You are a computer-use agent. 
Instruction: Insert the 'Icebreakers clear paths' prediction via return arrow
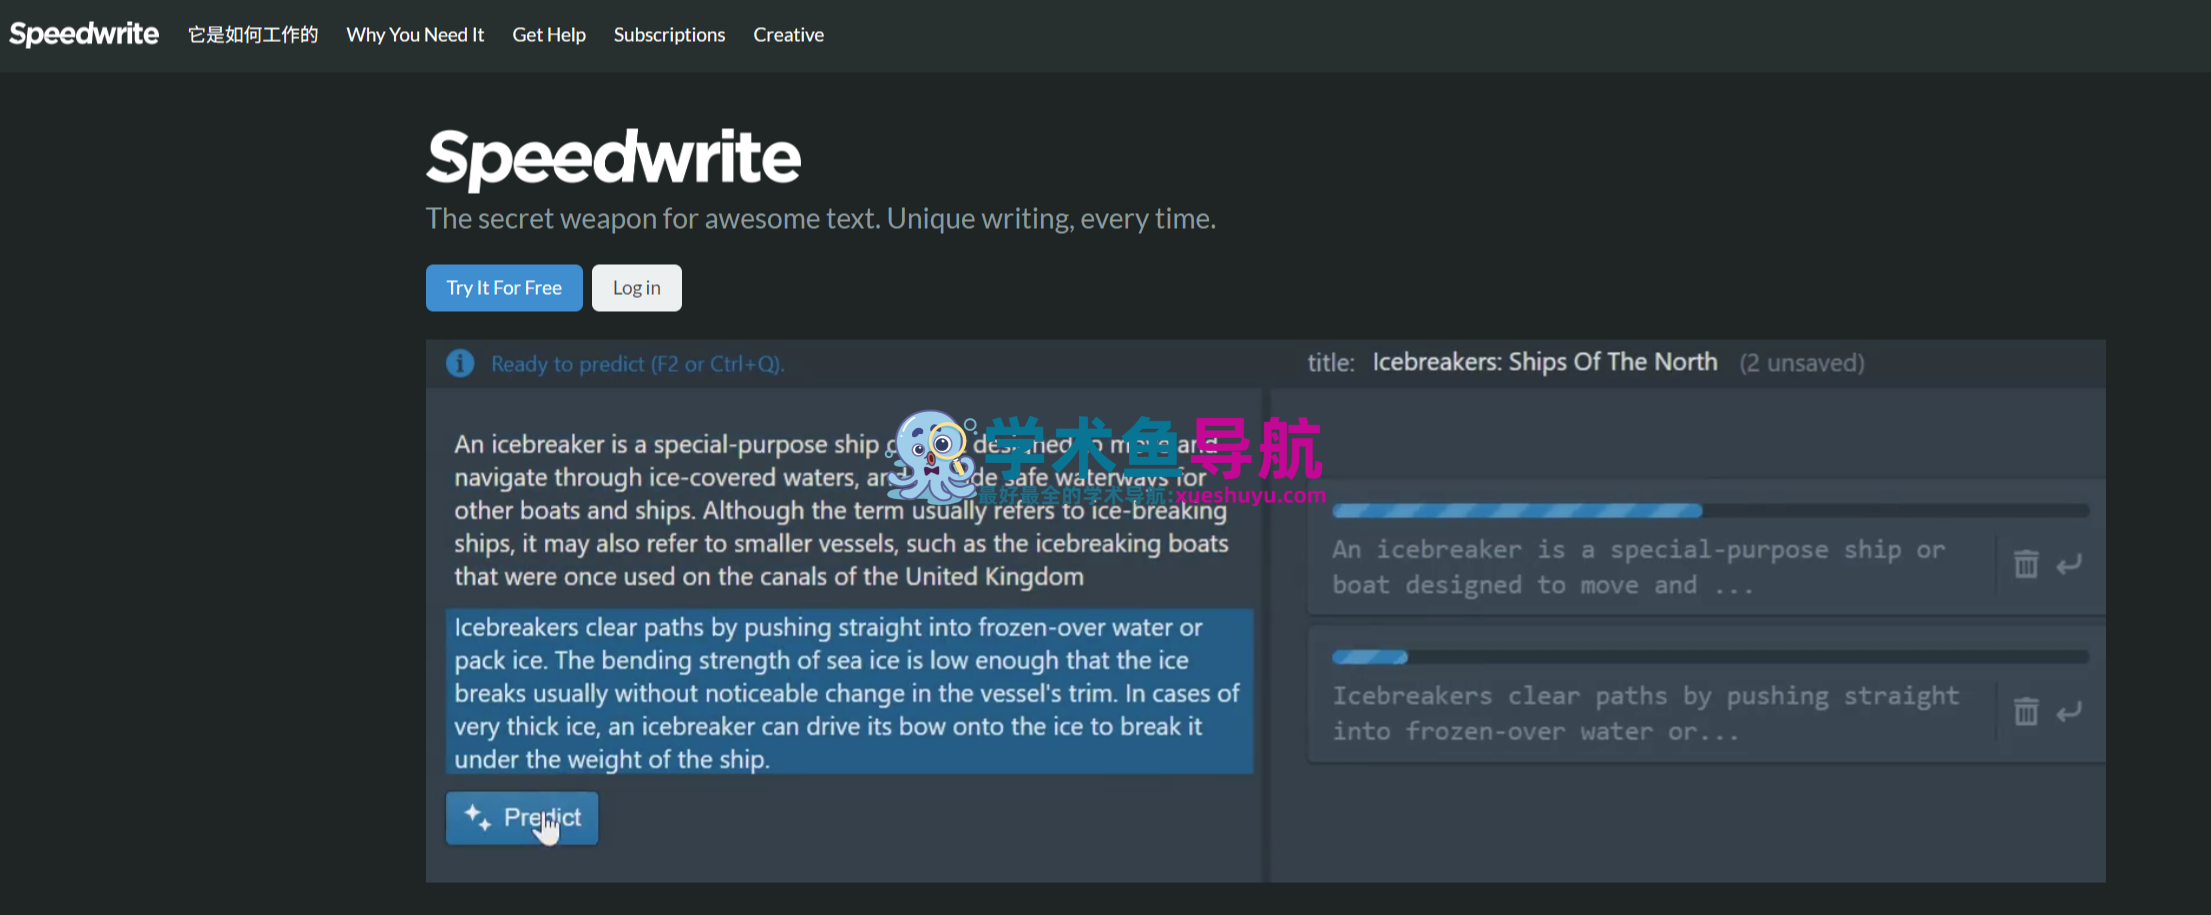[2069, 712]
